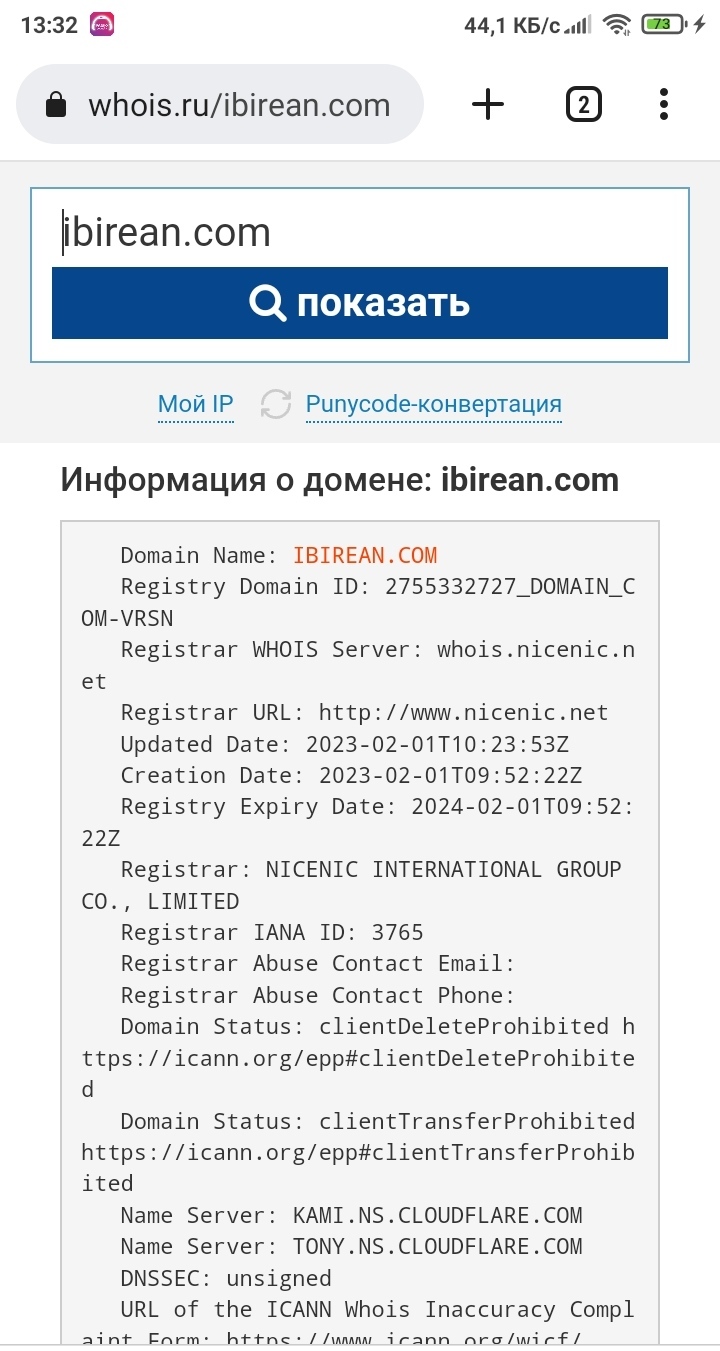Tap the pink app notification icon in the status bar

[102, 25]
